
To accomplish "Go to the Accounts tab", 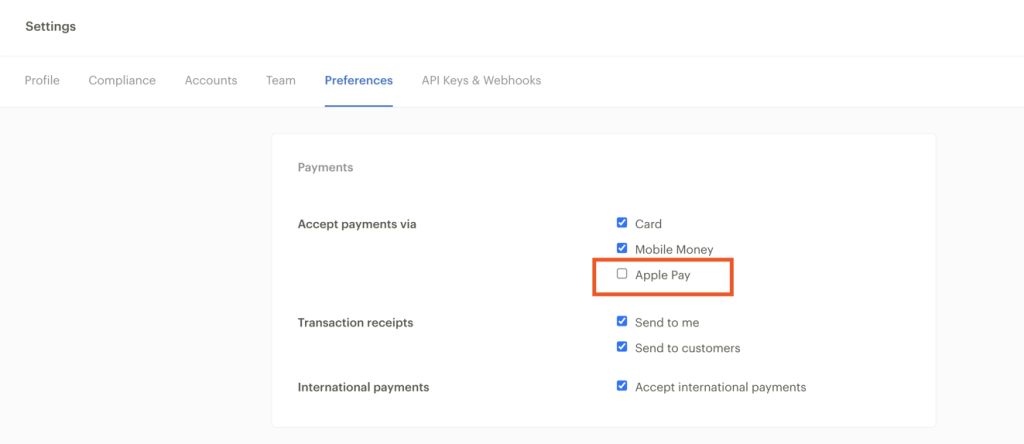I will click(211, 80).
